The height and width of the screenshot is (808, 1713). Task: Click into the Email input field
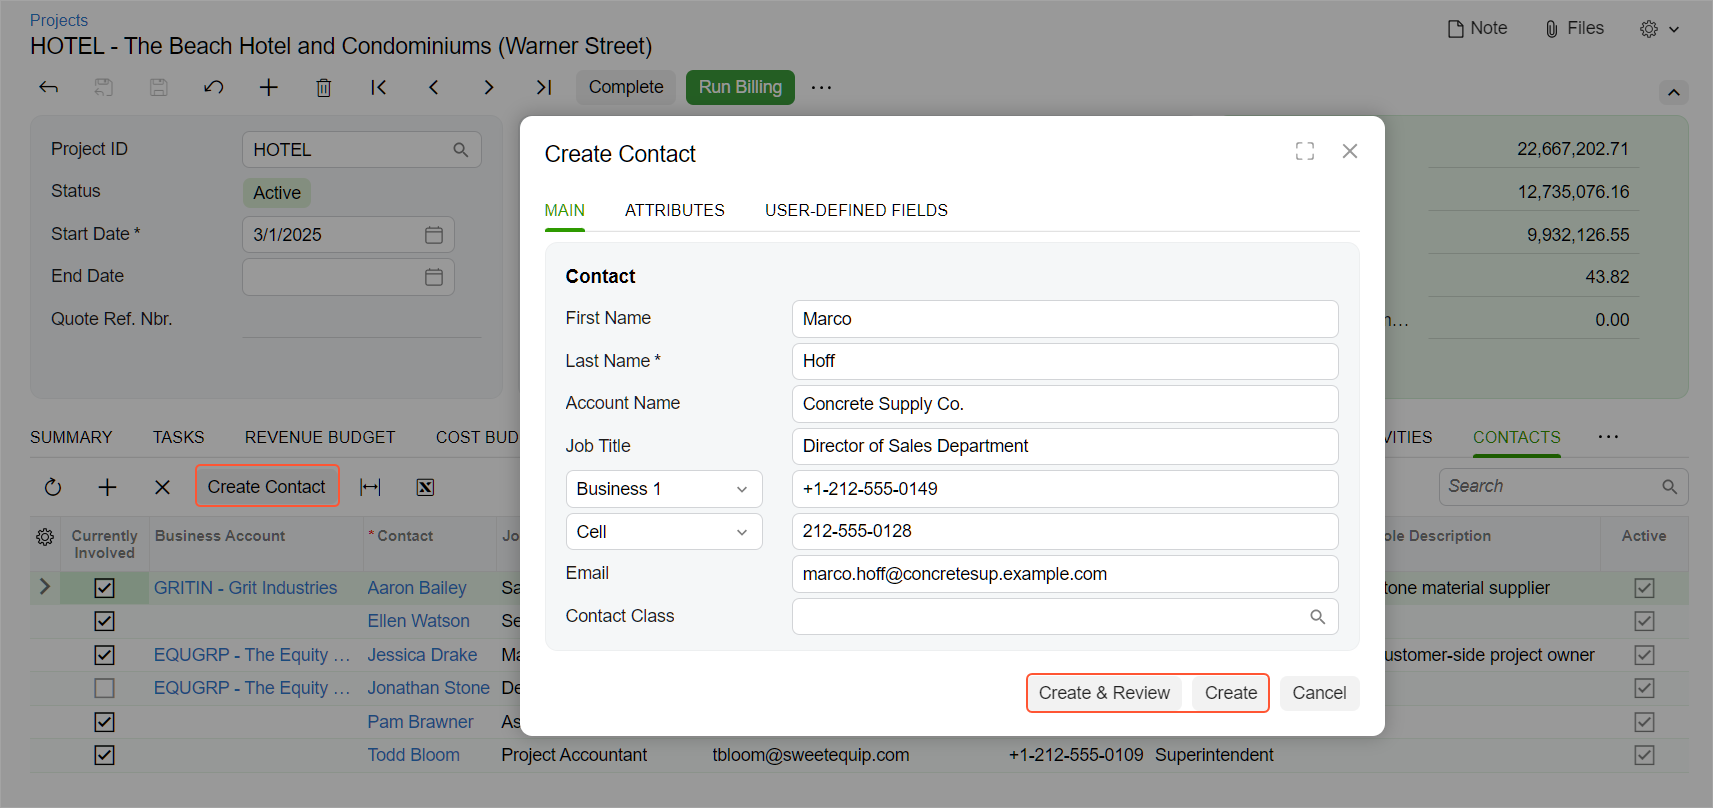click(1064, 574)
